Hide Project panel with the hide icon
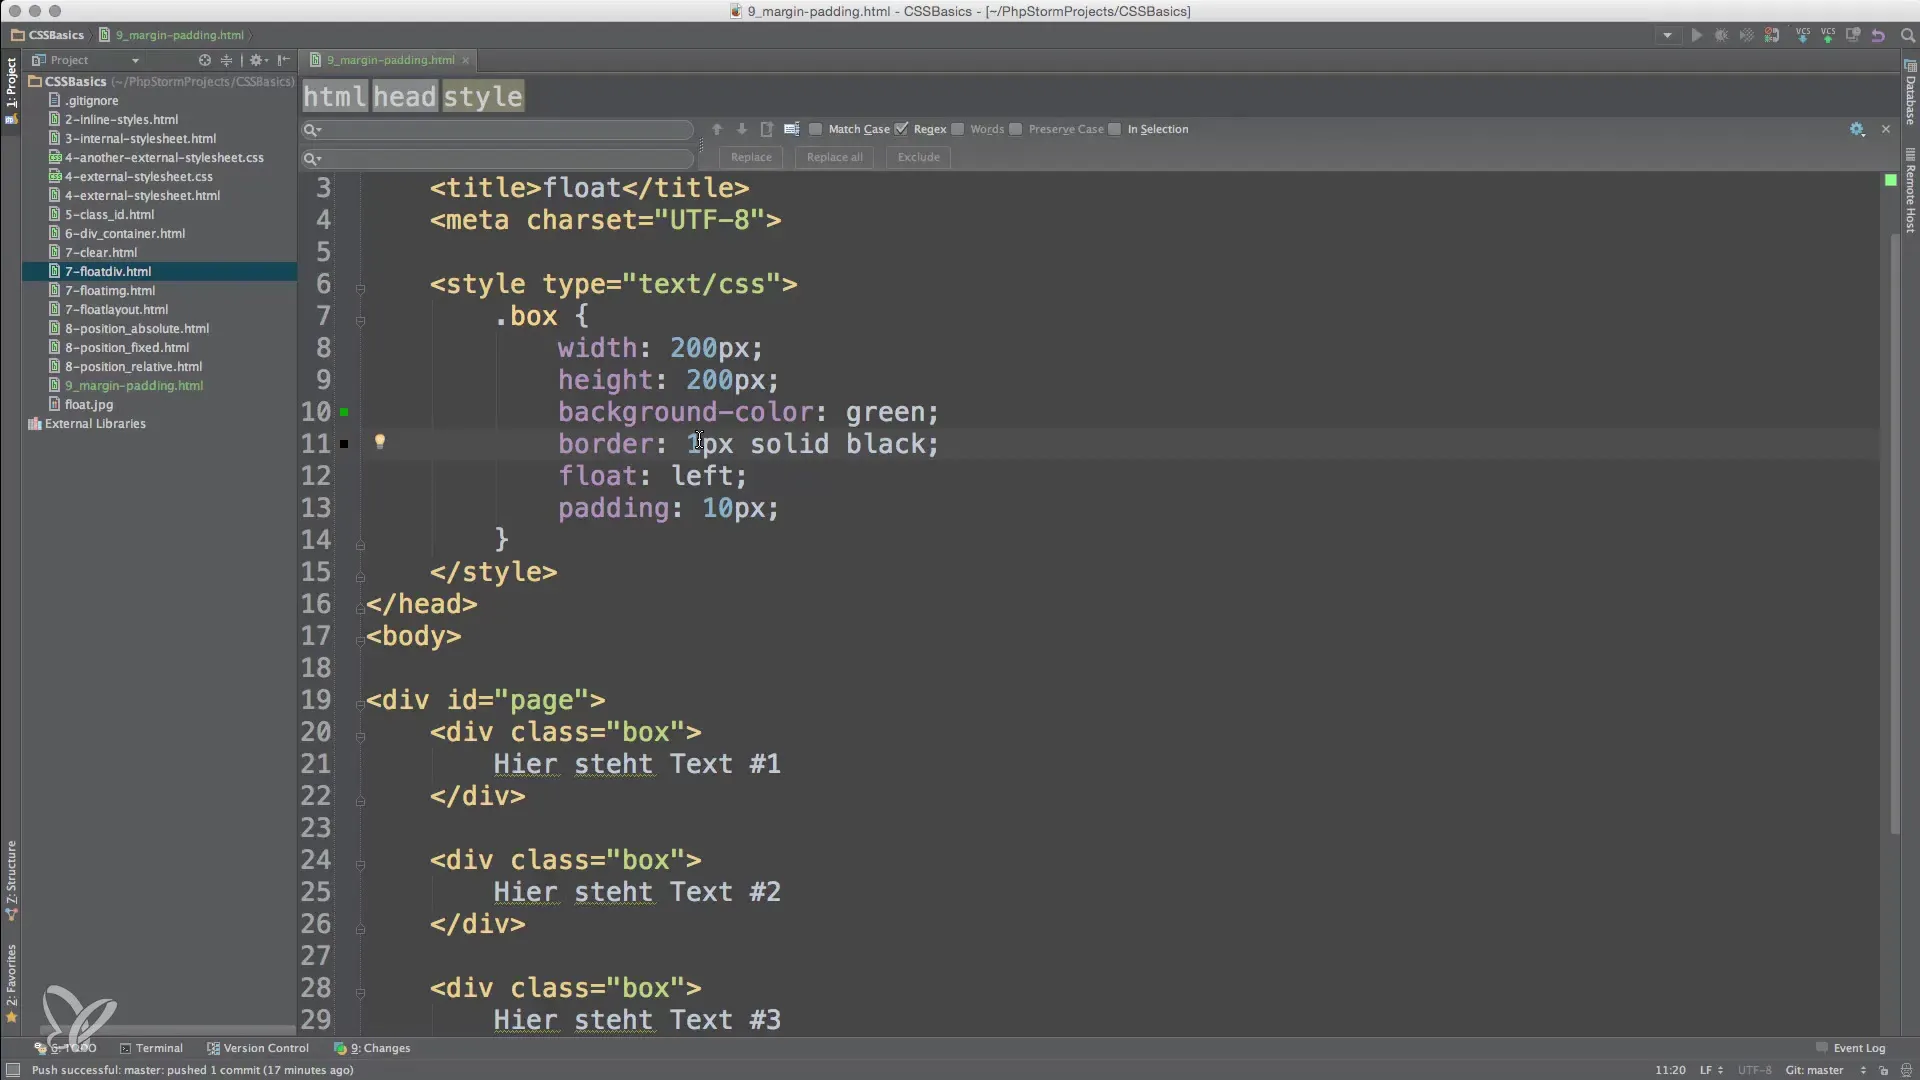The image size is (1920, 1080). click(284, 60)
